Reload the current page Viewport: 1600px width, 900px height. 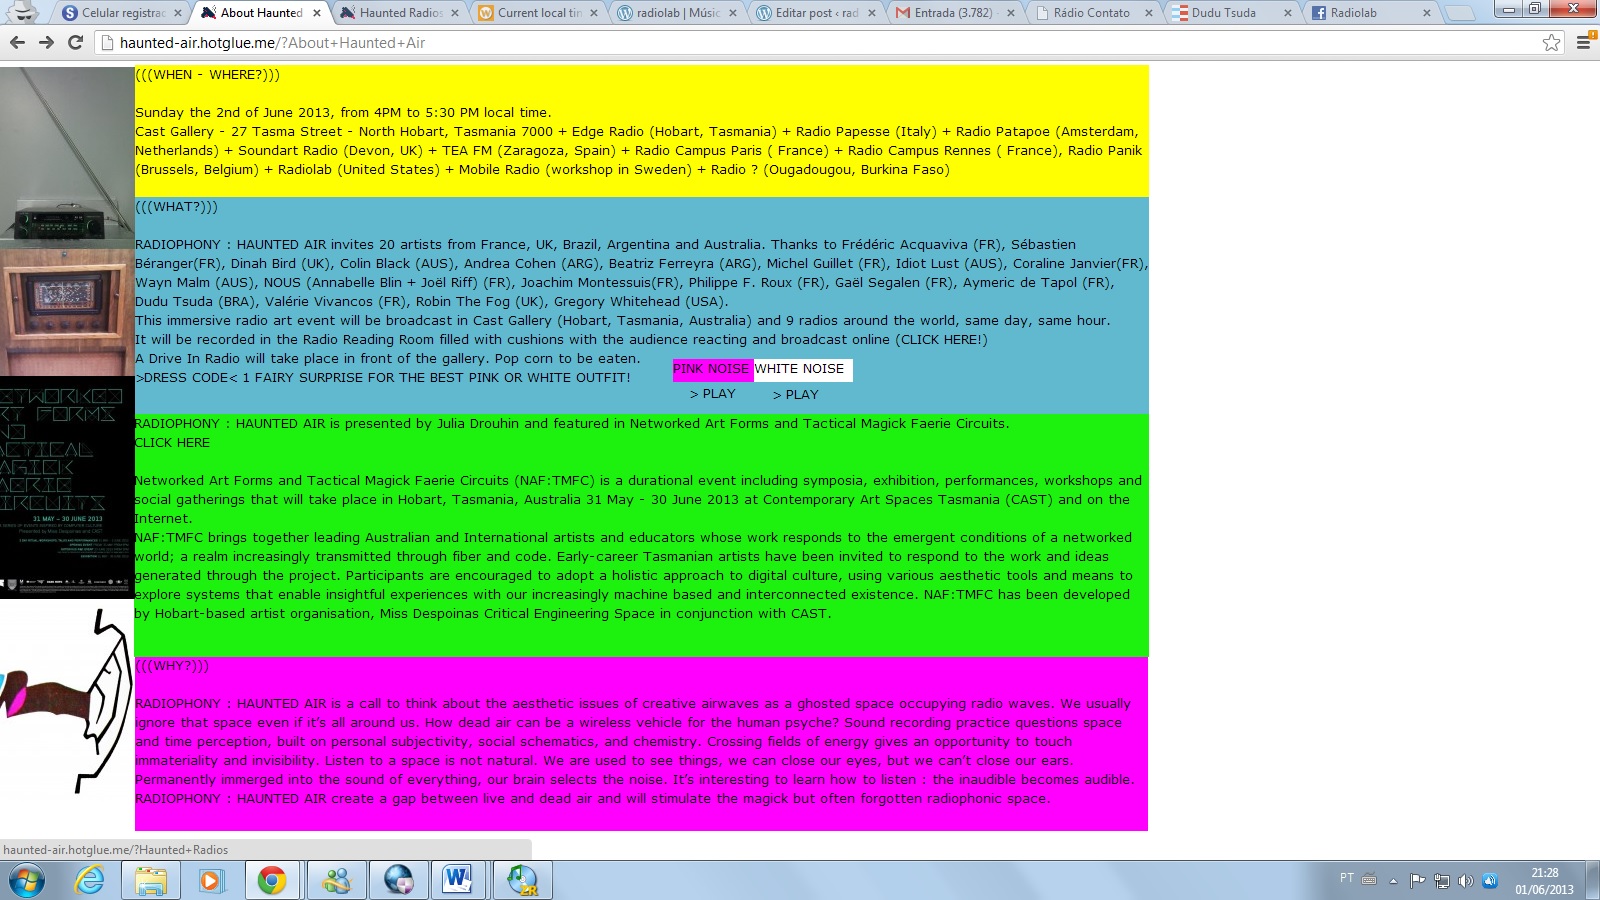(x=75, y=43)
